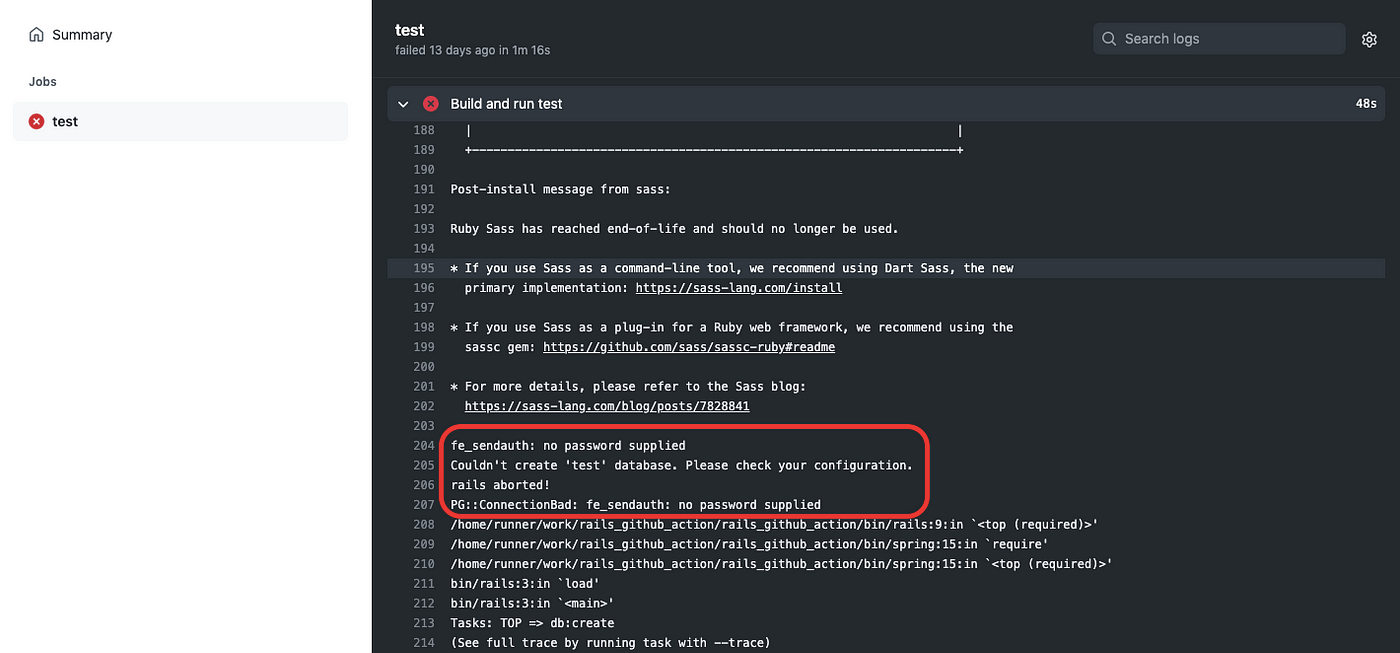Click the magnifier icon in Search logs
This screenshot has width=1400, height=653.
point(1109,39)
